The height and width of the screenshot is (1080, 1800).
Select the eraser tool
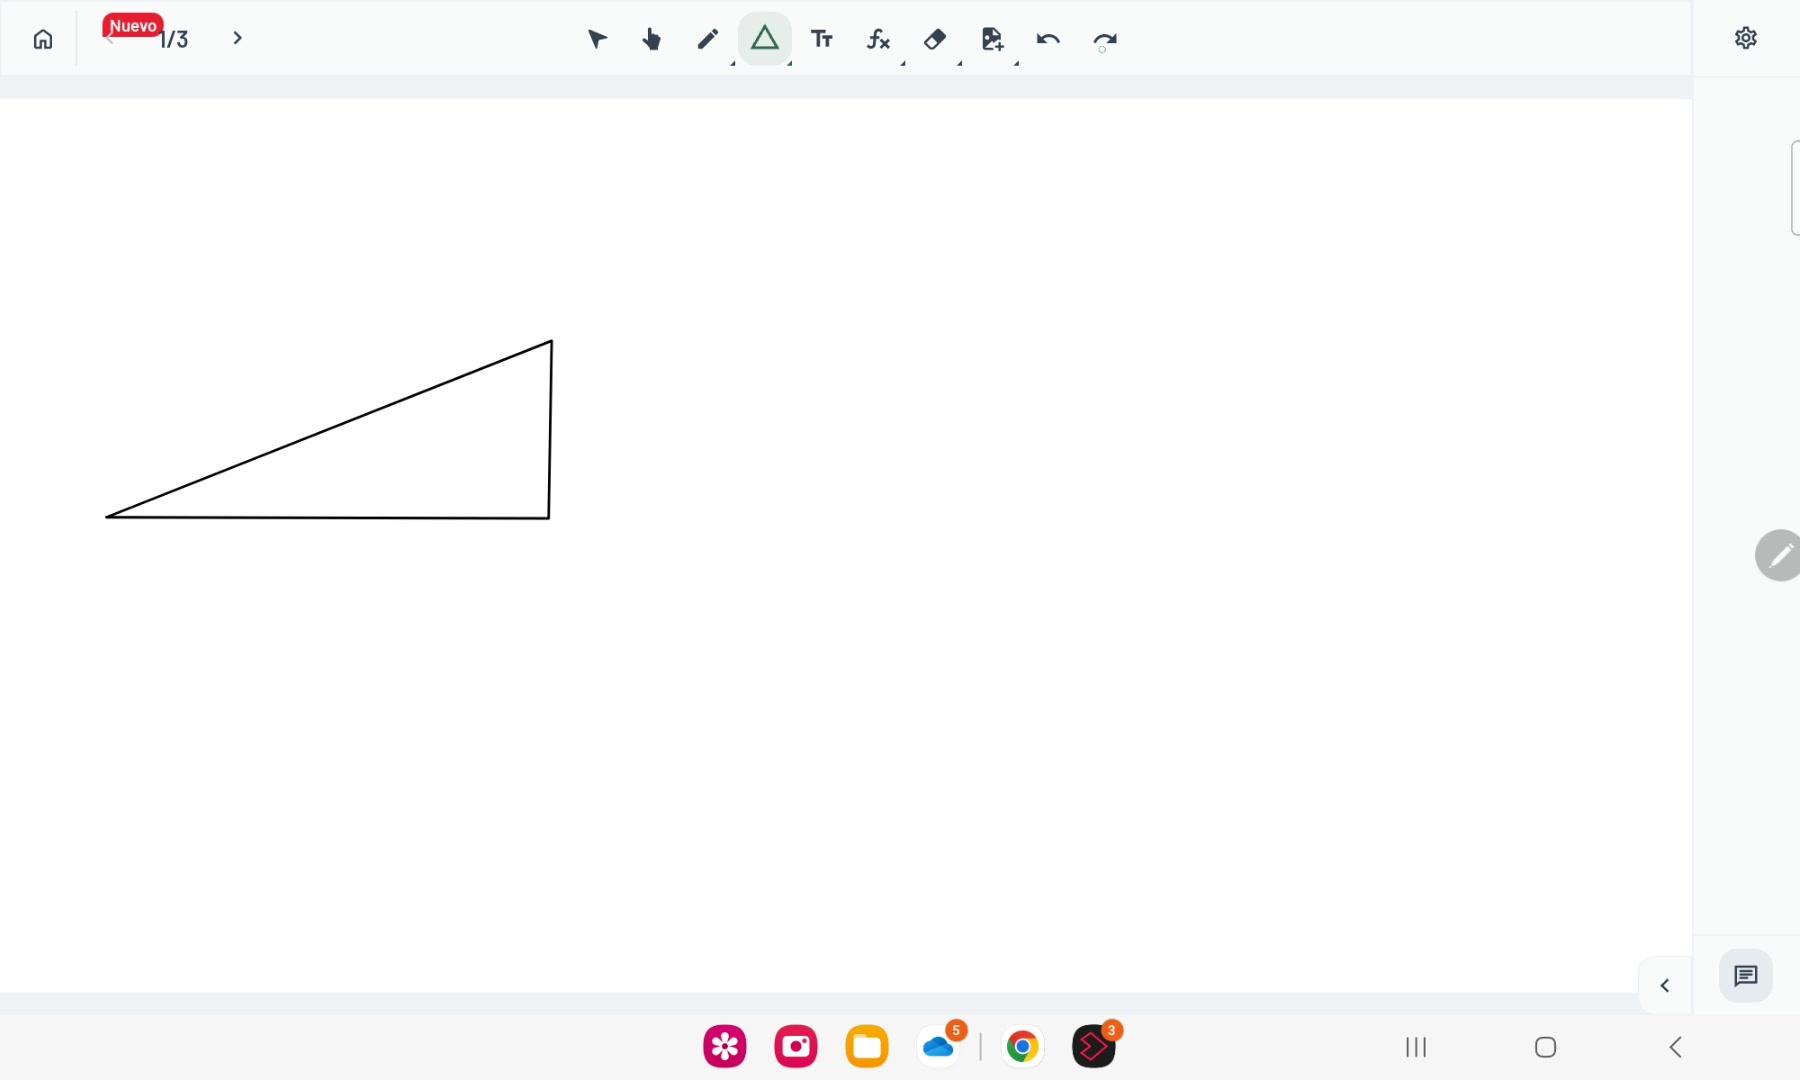935,39
